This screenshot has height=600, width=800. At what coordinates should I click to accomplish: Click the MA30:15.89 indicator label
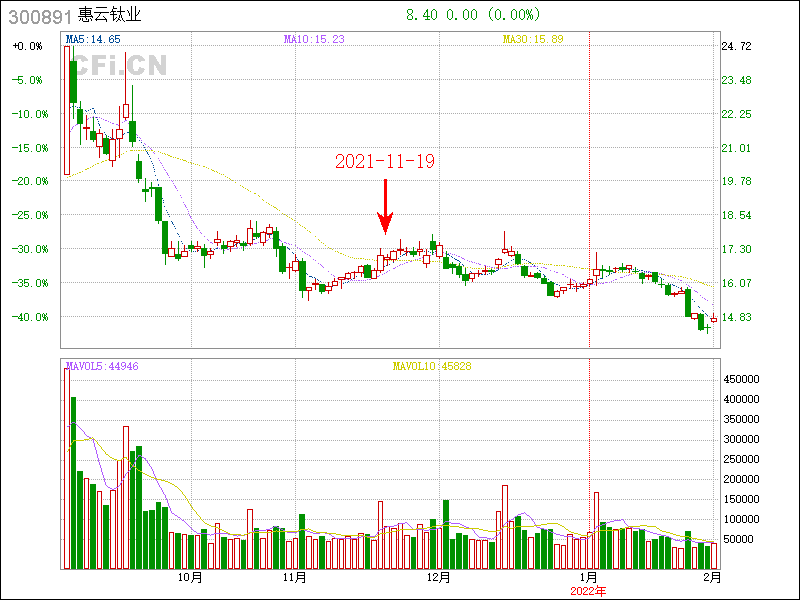coord(532,39)
